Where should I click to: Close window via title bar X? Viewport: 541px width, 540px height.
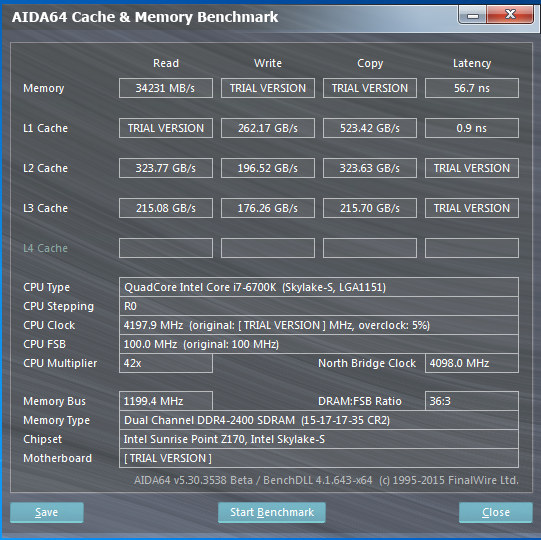point(510,14)
